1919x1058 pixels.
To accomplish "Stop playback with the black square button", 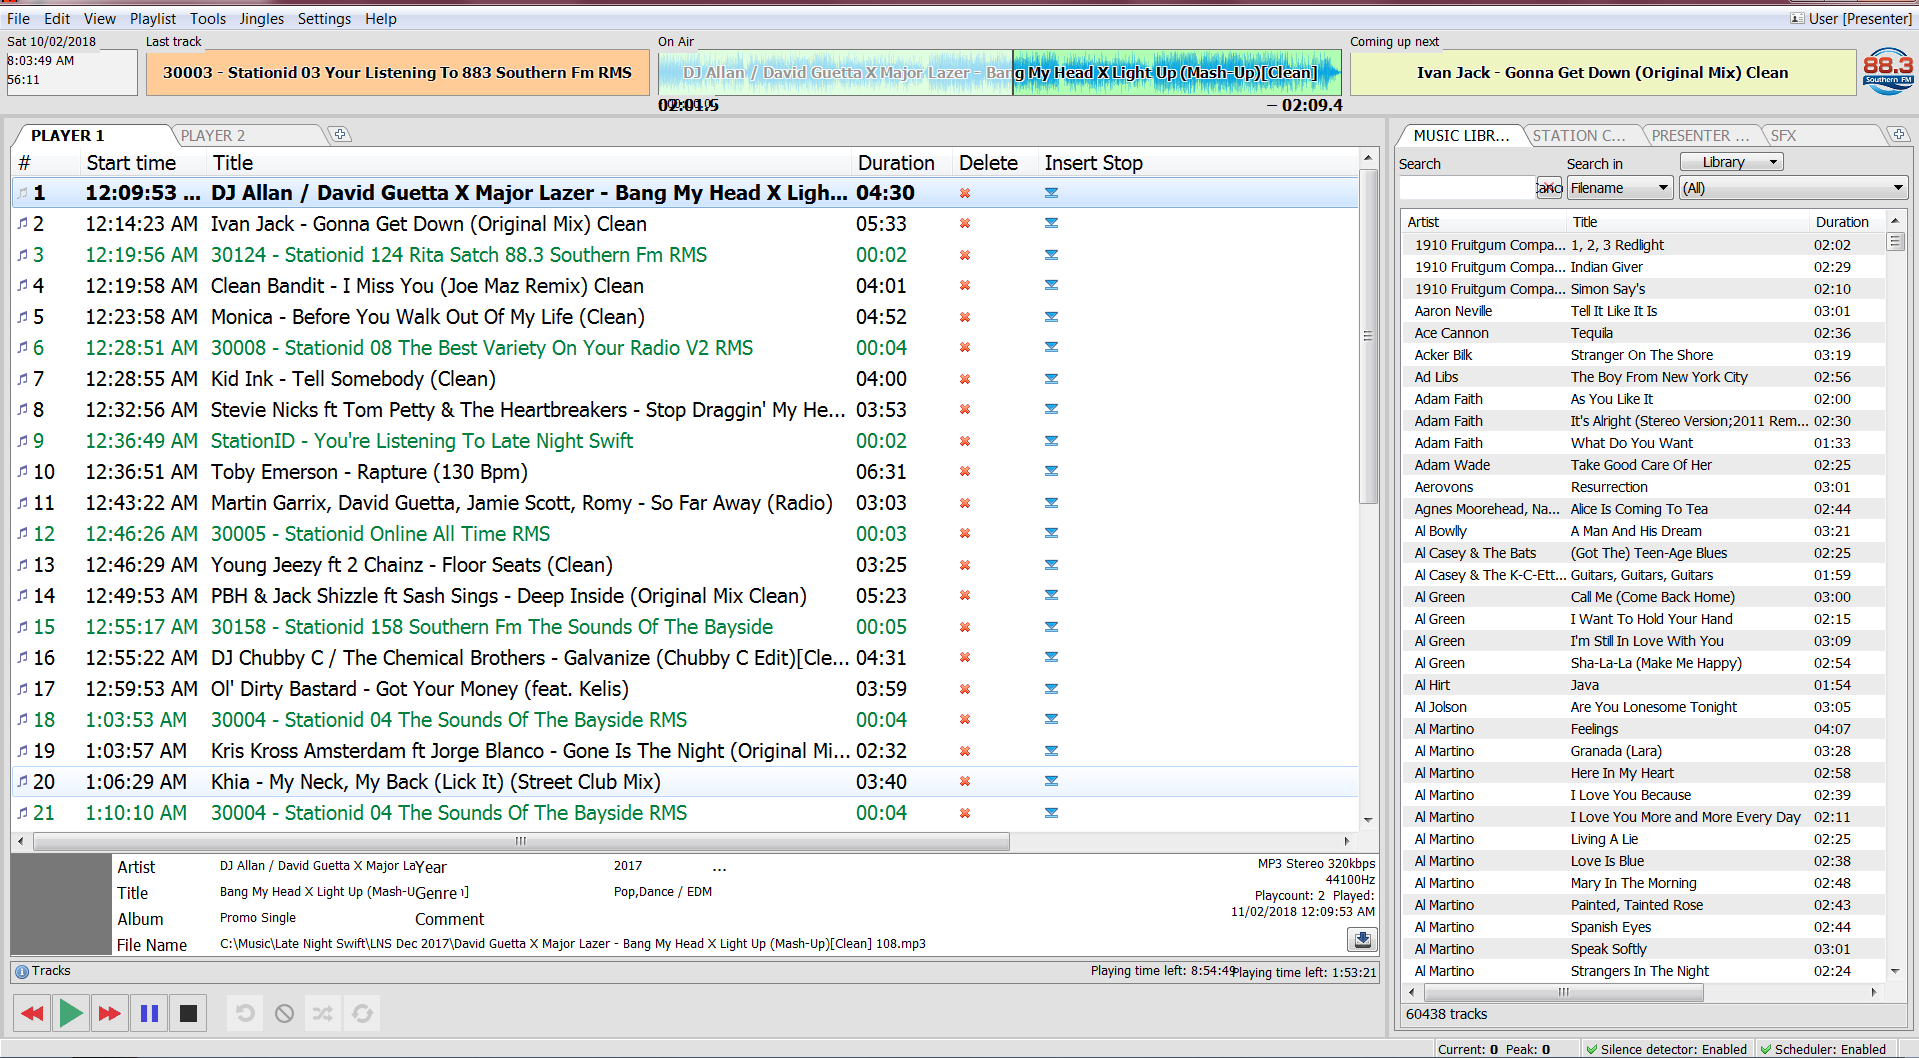I will 188,1013.
